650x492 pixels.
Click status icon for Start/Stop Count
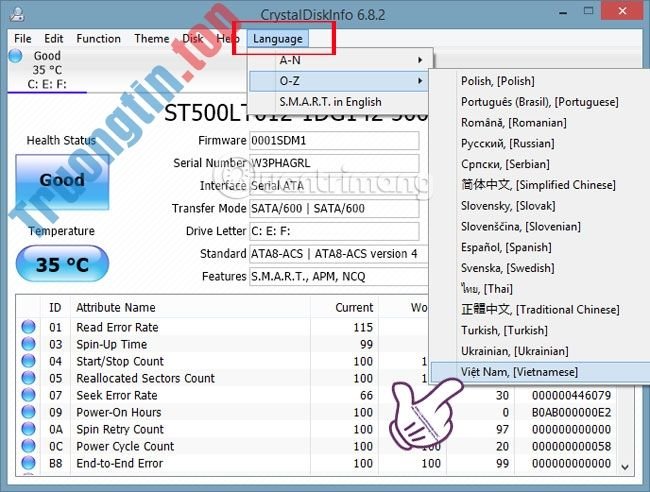click(28, 361)
